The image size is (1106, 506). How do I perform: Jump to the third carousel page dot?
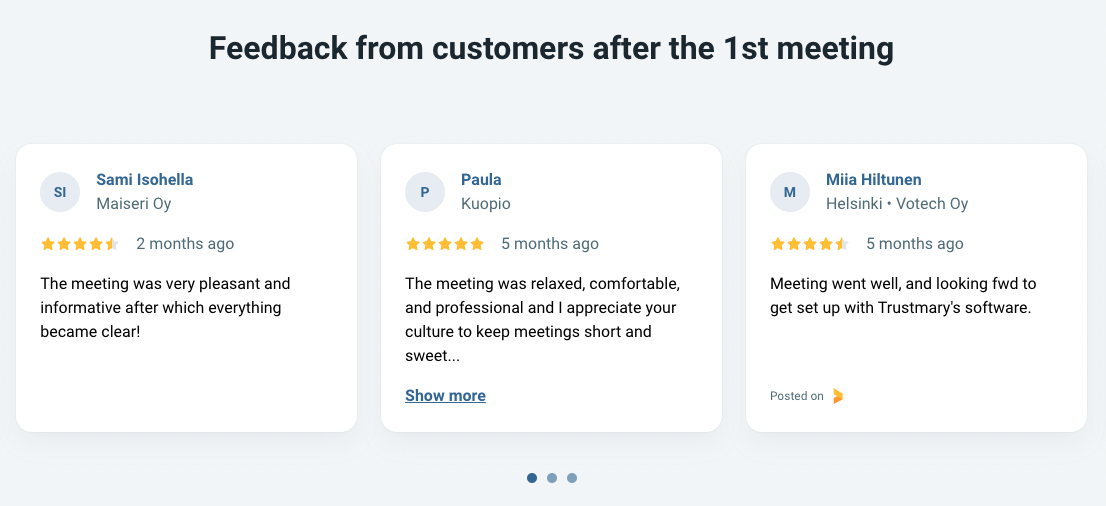572,478
